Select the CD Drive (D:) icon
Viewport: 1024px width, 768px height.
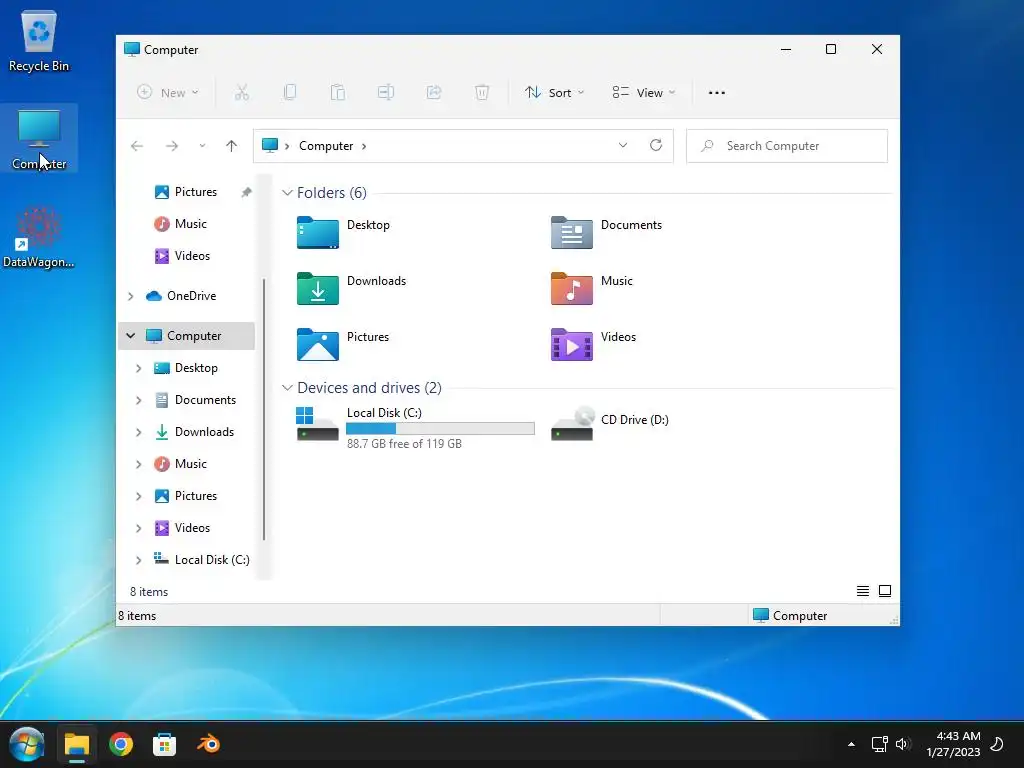click(x=572, y=424)
